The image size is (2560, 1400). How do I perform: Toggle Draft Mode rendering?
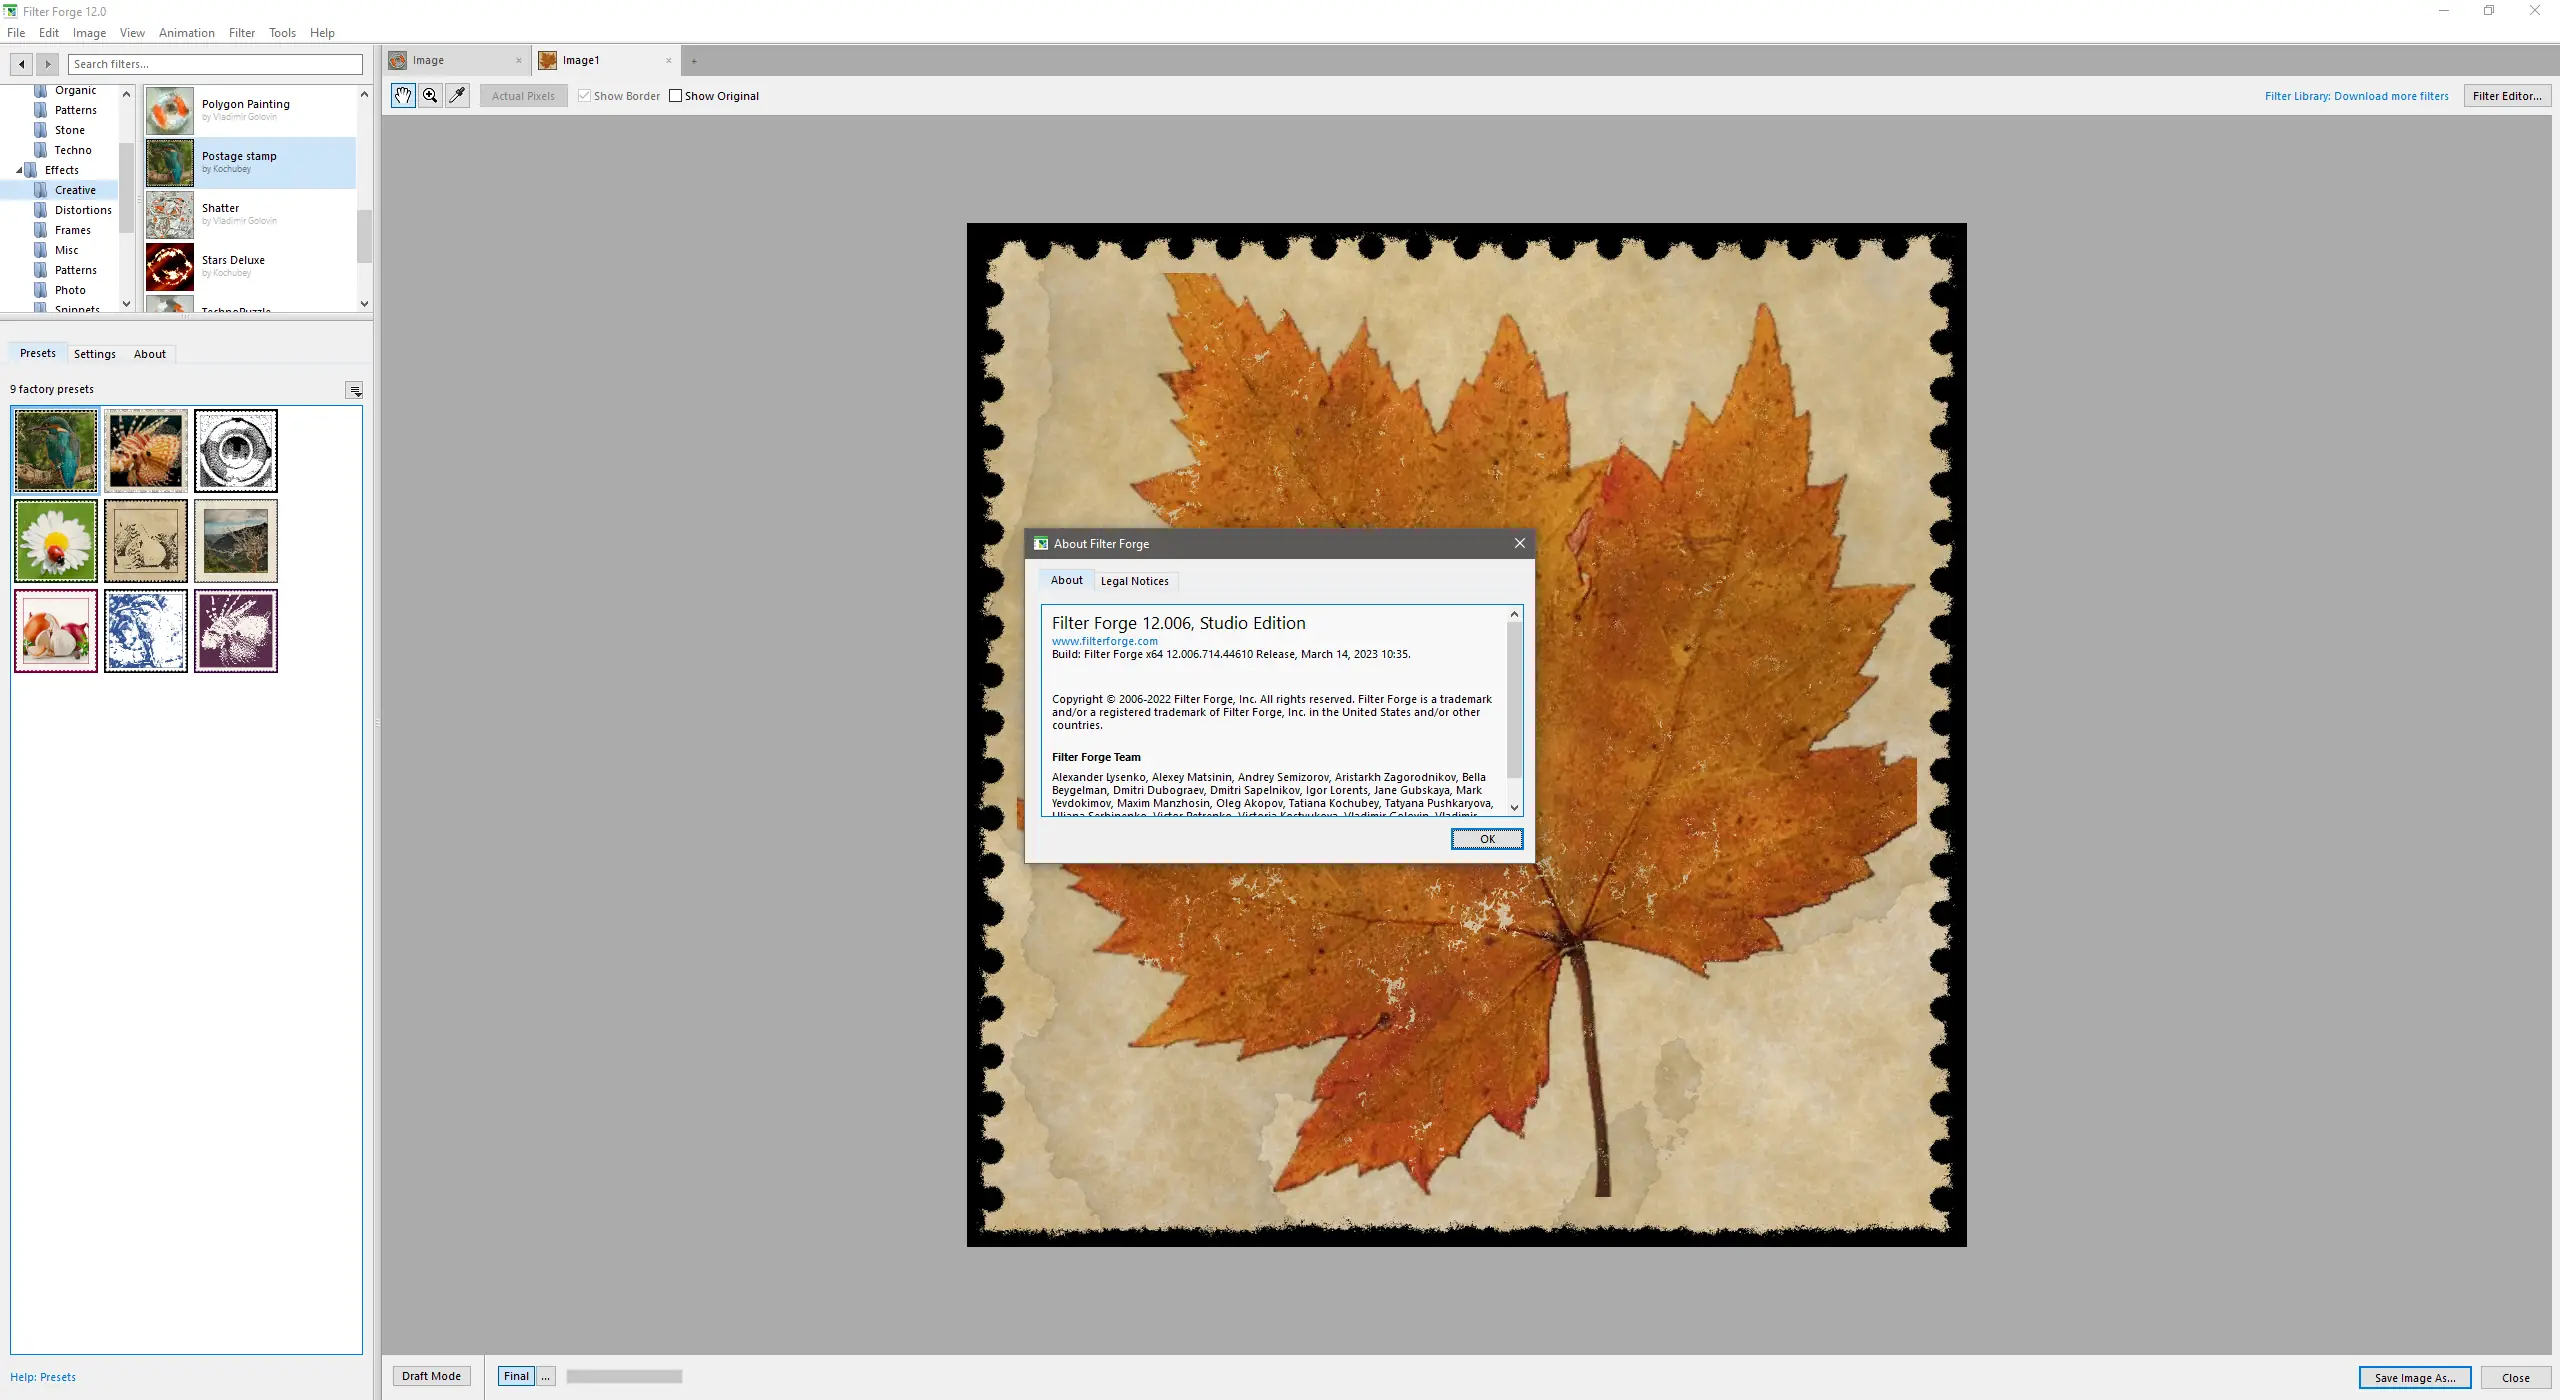click(431, 1375)
